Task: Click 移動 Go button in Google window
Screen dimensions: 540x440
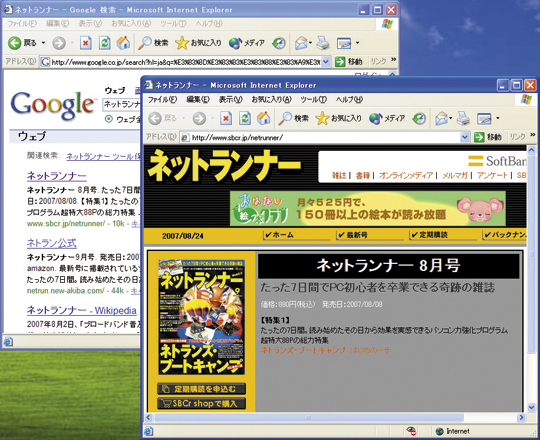Action: click(349, 62)
